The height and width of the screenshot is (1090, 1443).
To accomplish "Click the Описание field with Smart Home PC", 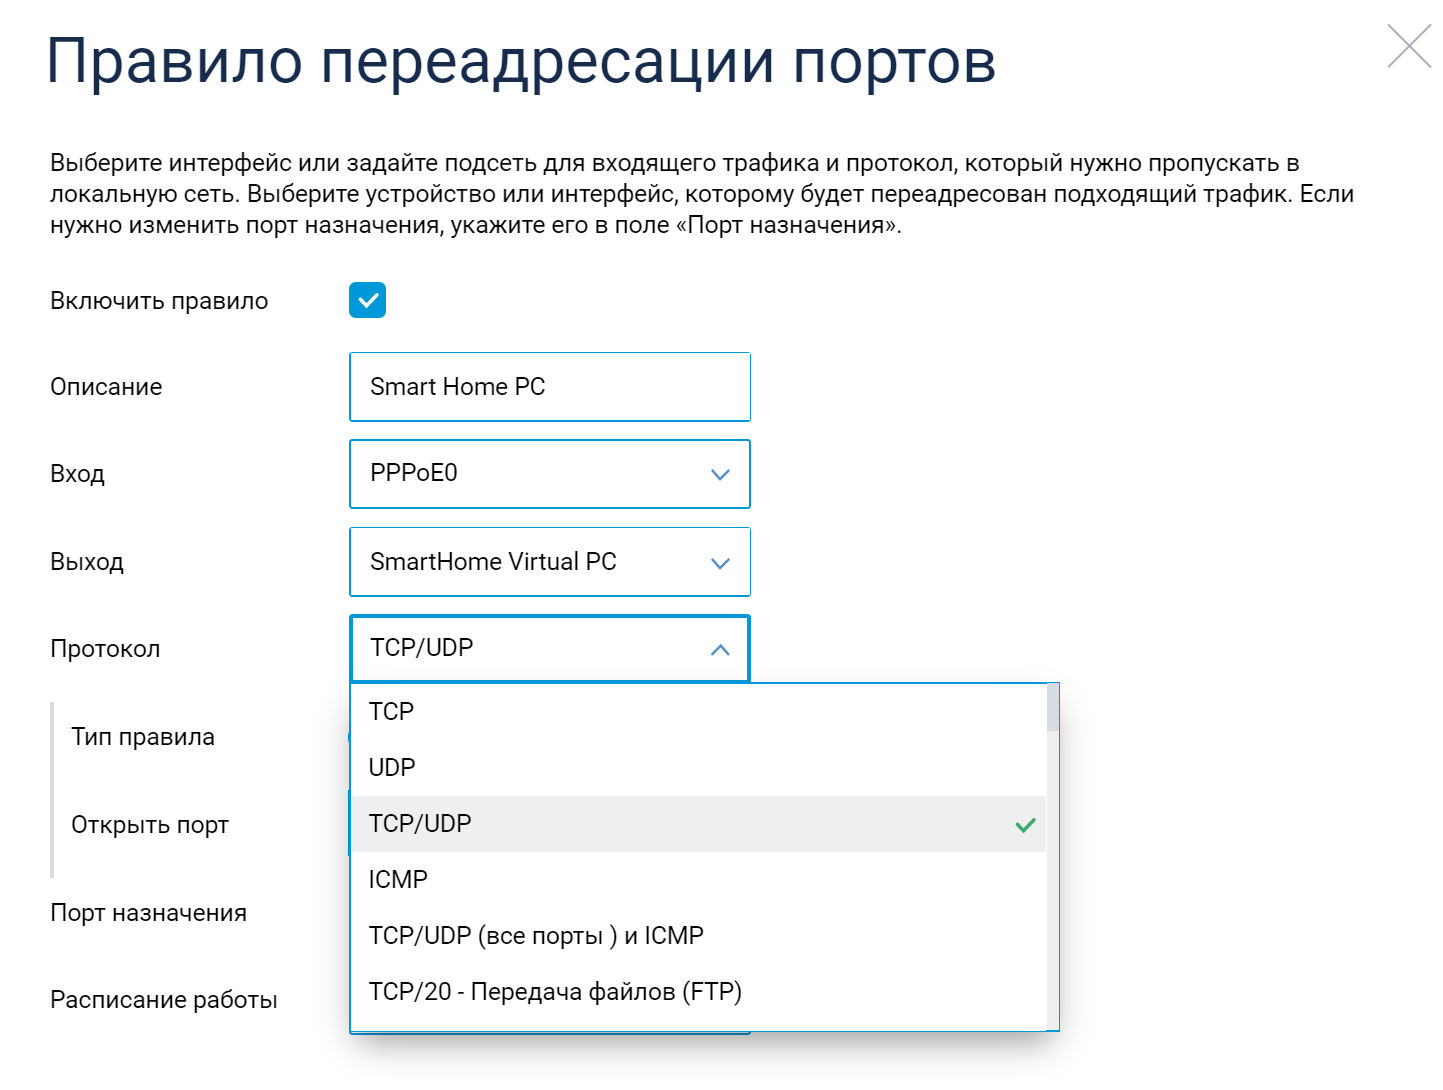I will coord(549,387).
